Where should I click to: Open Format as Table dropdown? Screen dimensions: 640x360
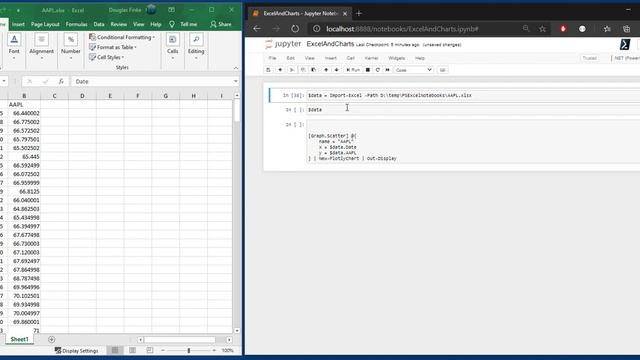click(x=113, y=47)
